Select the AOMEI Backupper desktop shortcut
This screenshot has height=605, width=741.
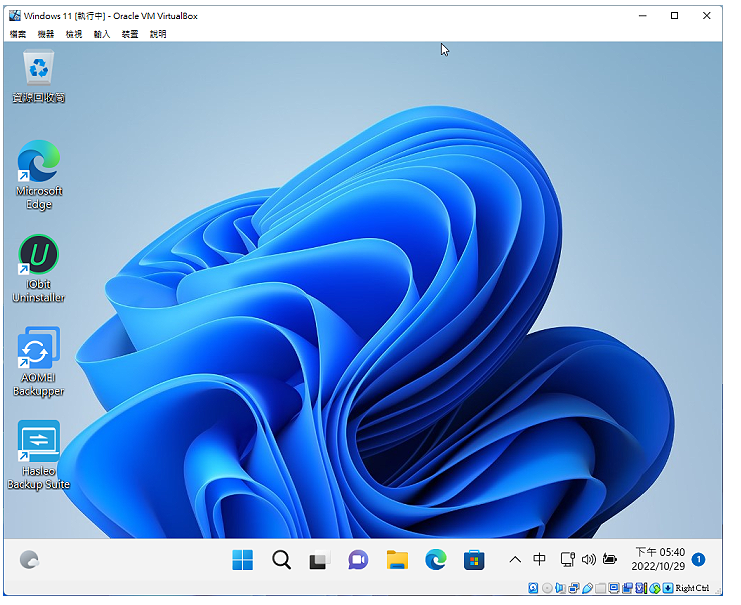point(39,362)
